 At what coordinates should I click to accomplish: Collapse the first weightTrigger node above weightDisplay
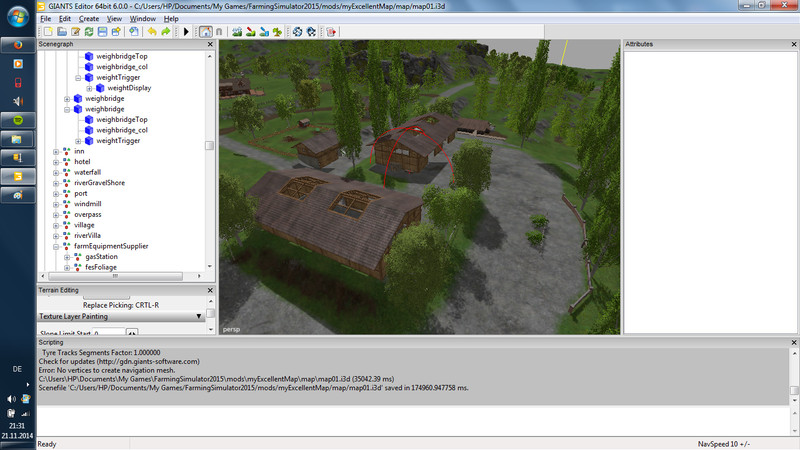point(78,78)
